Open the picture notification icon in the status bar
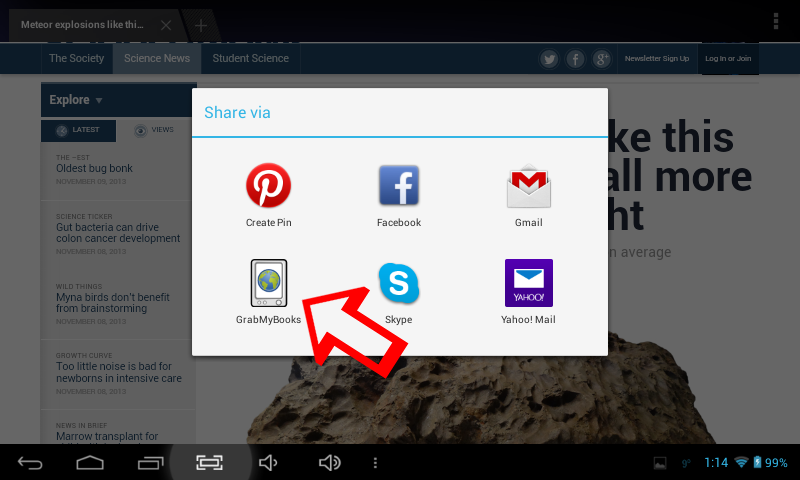Viewport: 800px width, 480px height. tap(660, 463)
